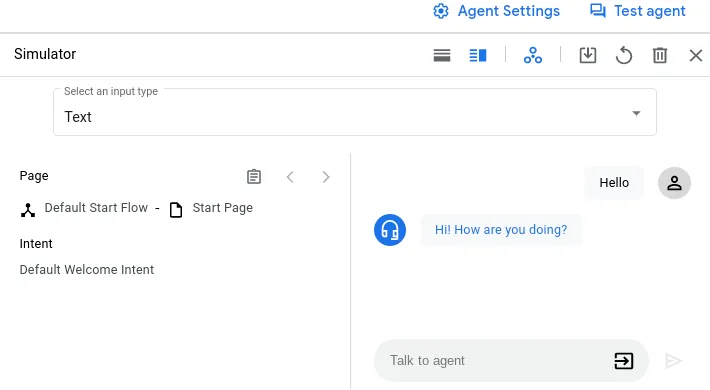The height and width of the screenshot is (390, 710).
Task: Click the custom payload input icon
Action: (x=624, y=361)
